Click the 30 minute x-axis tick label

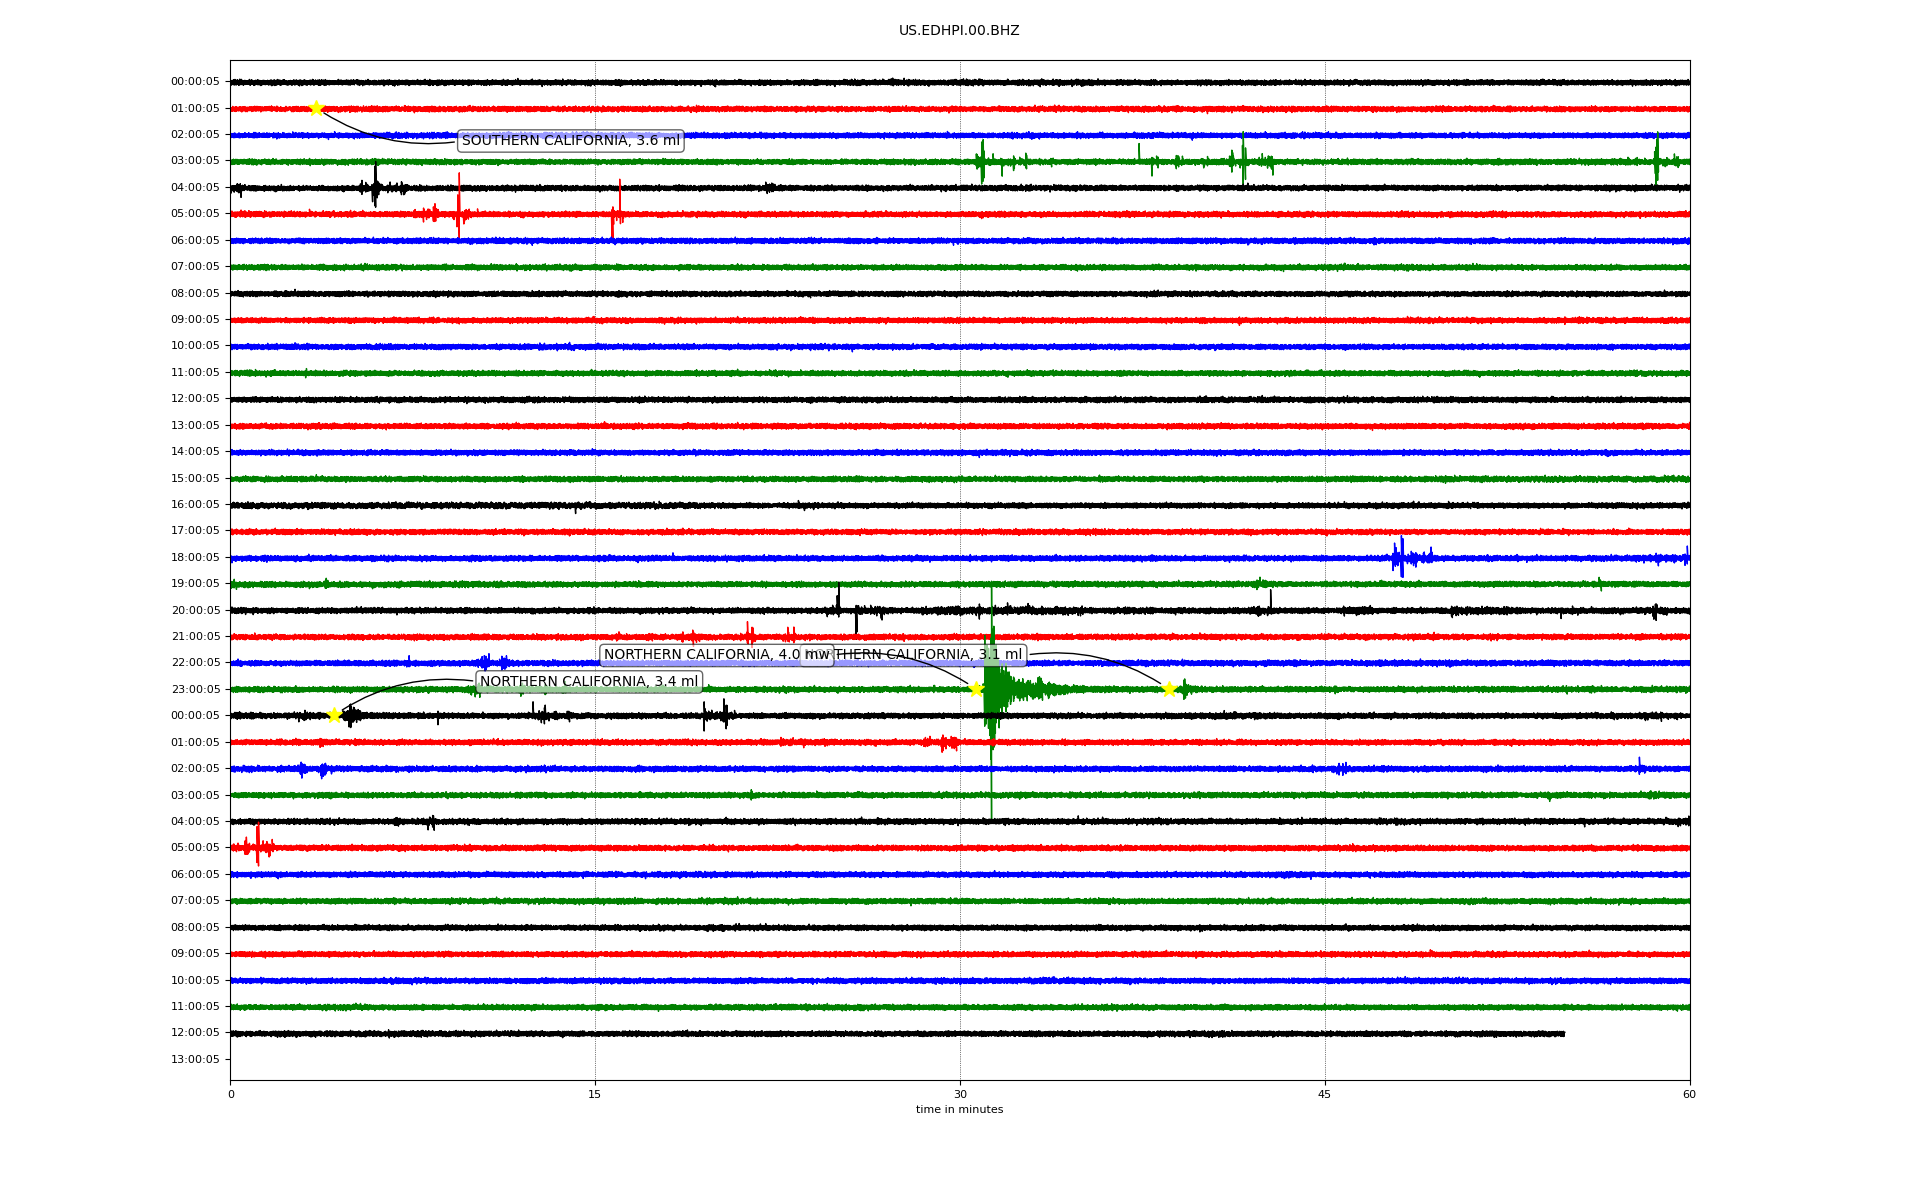(x=960, y=1094)
